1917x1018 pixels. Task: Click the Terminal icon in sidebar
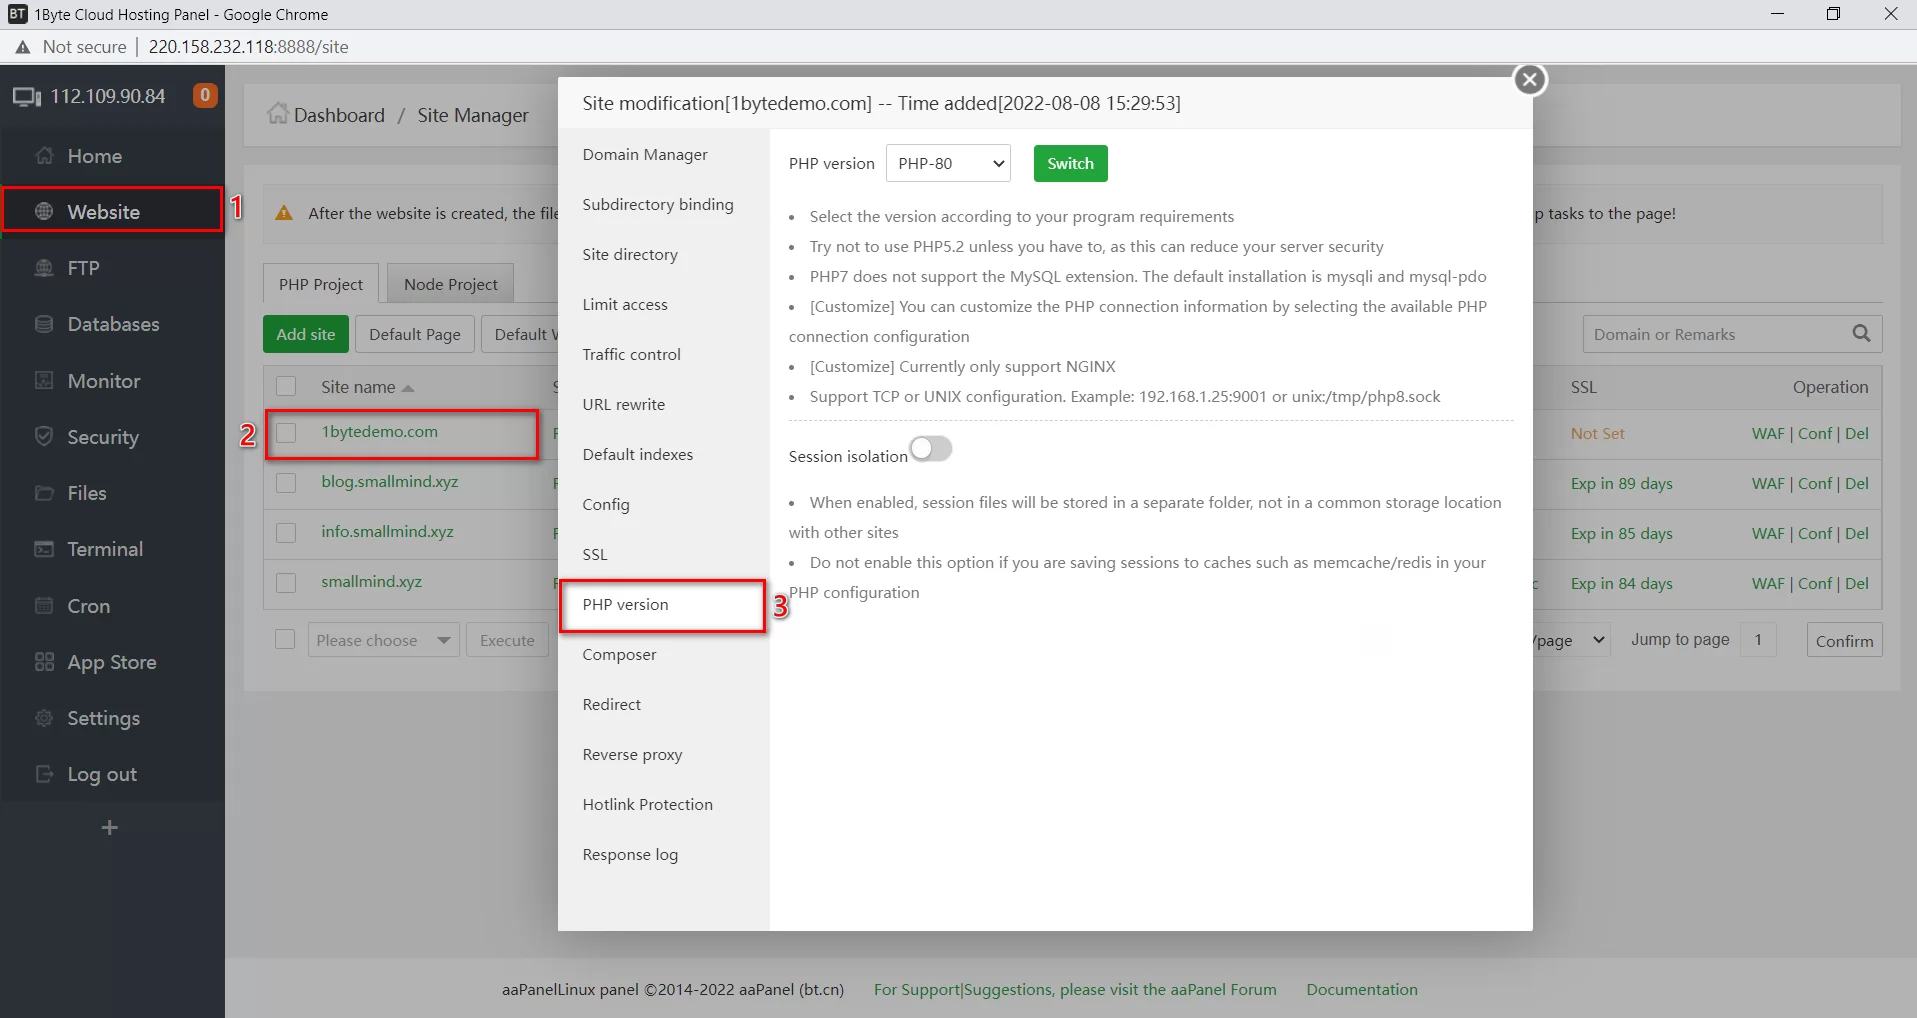coord(44,549)
